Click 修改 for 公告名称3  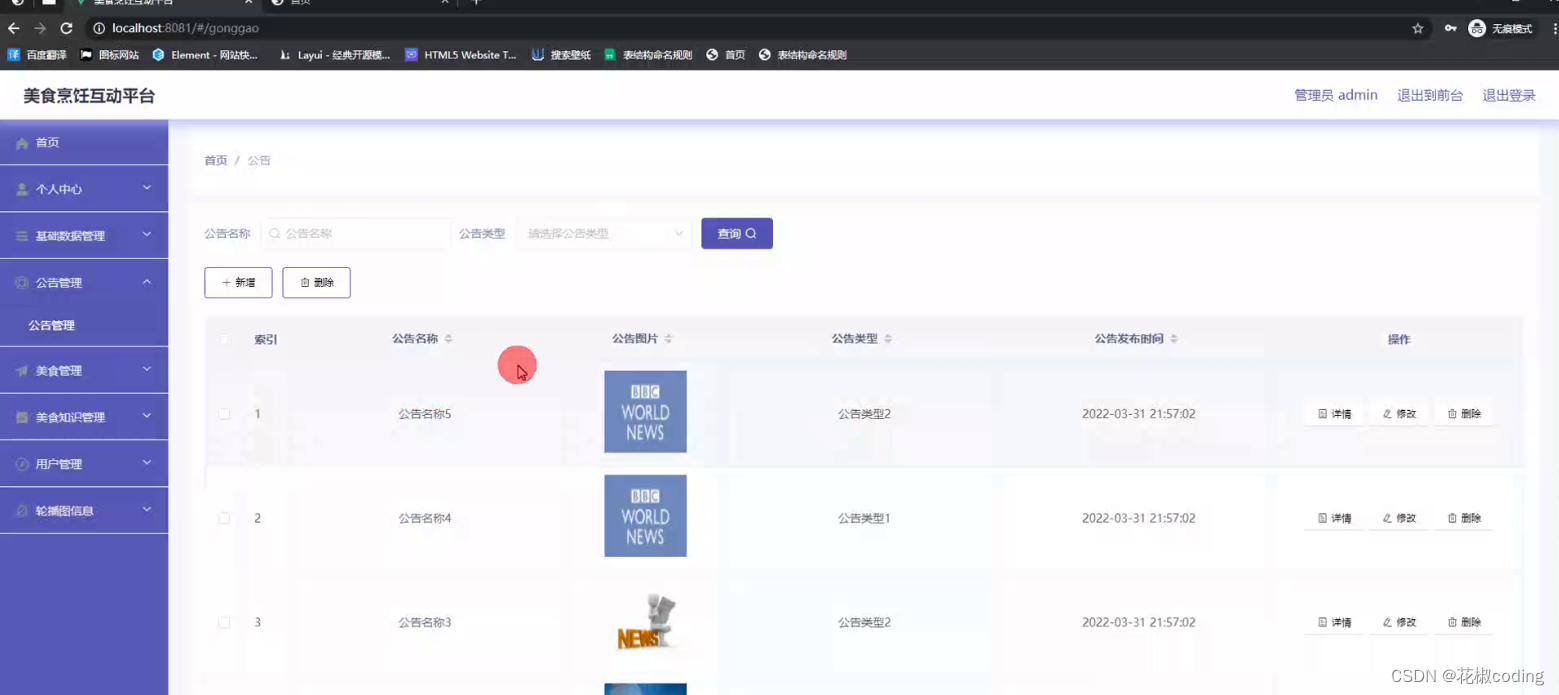1399,622
